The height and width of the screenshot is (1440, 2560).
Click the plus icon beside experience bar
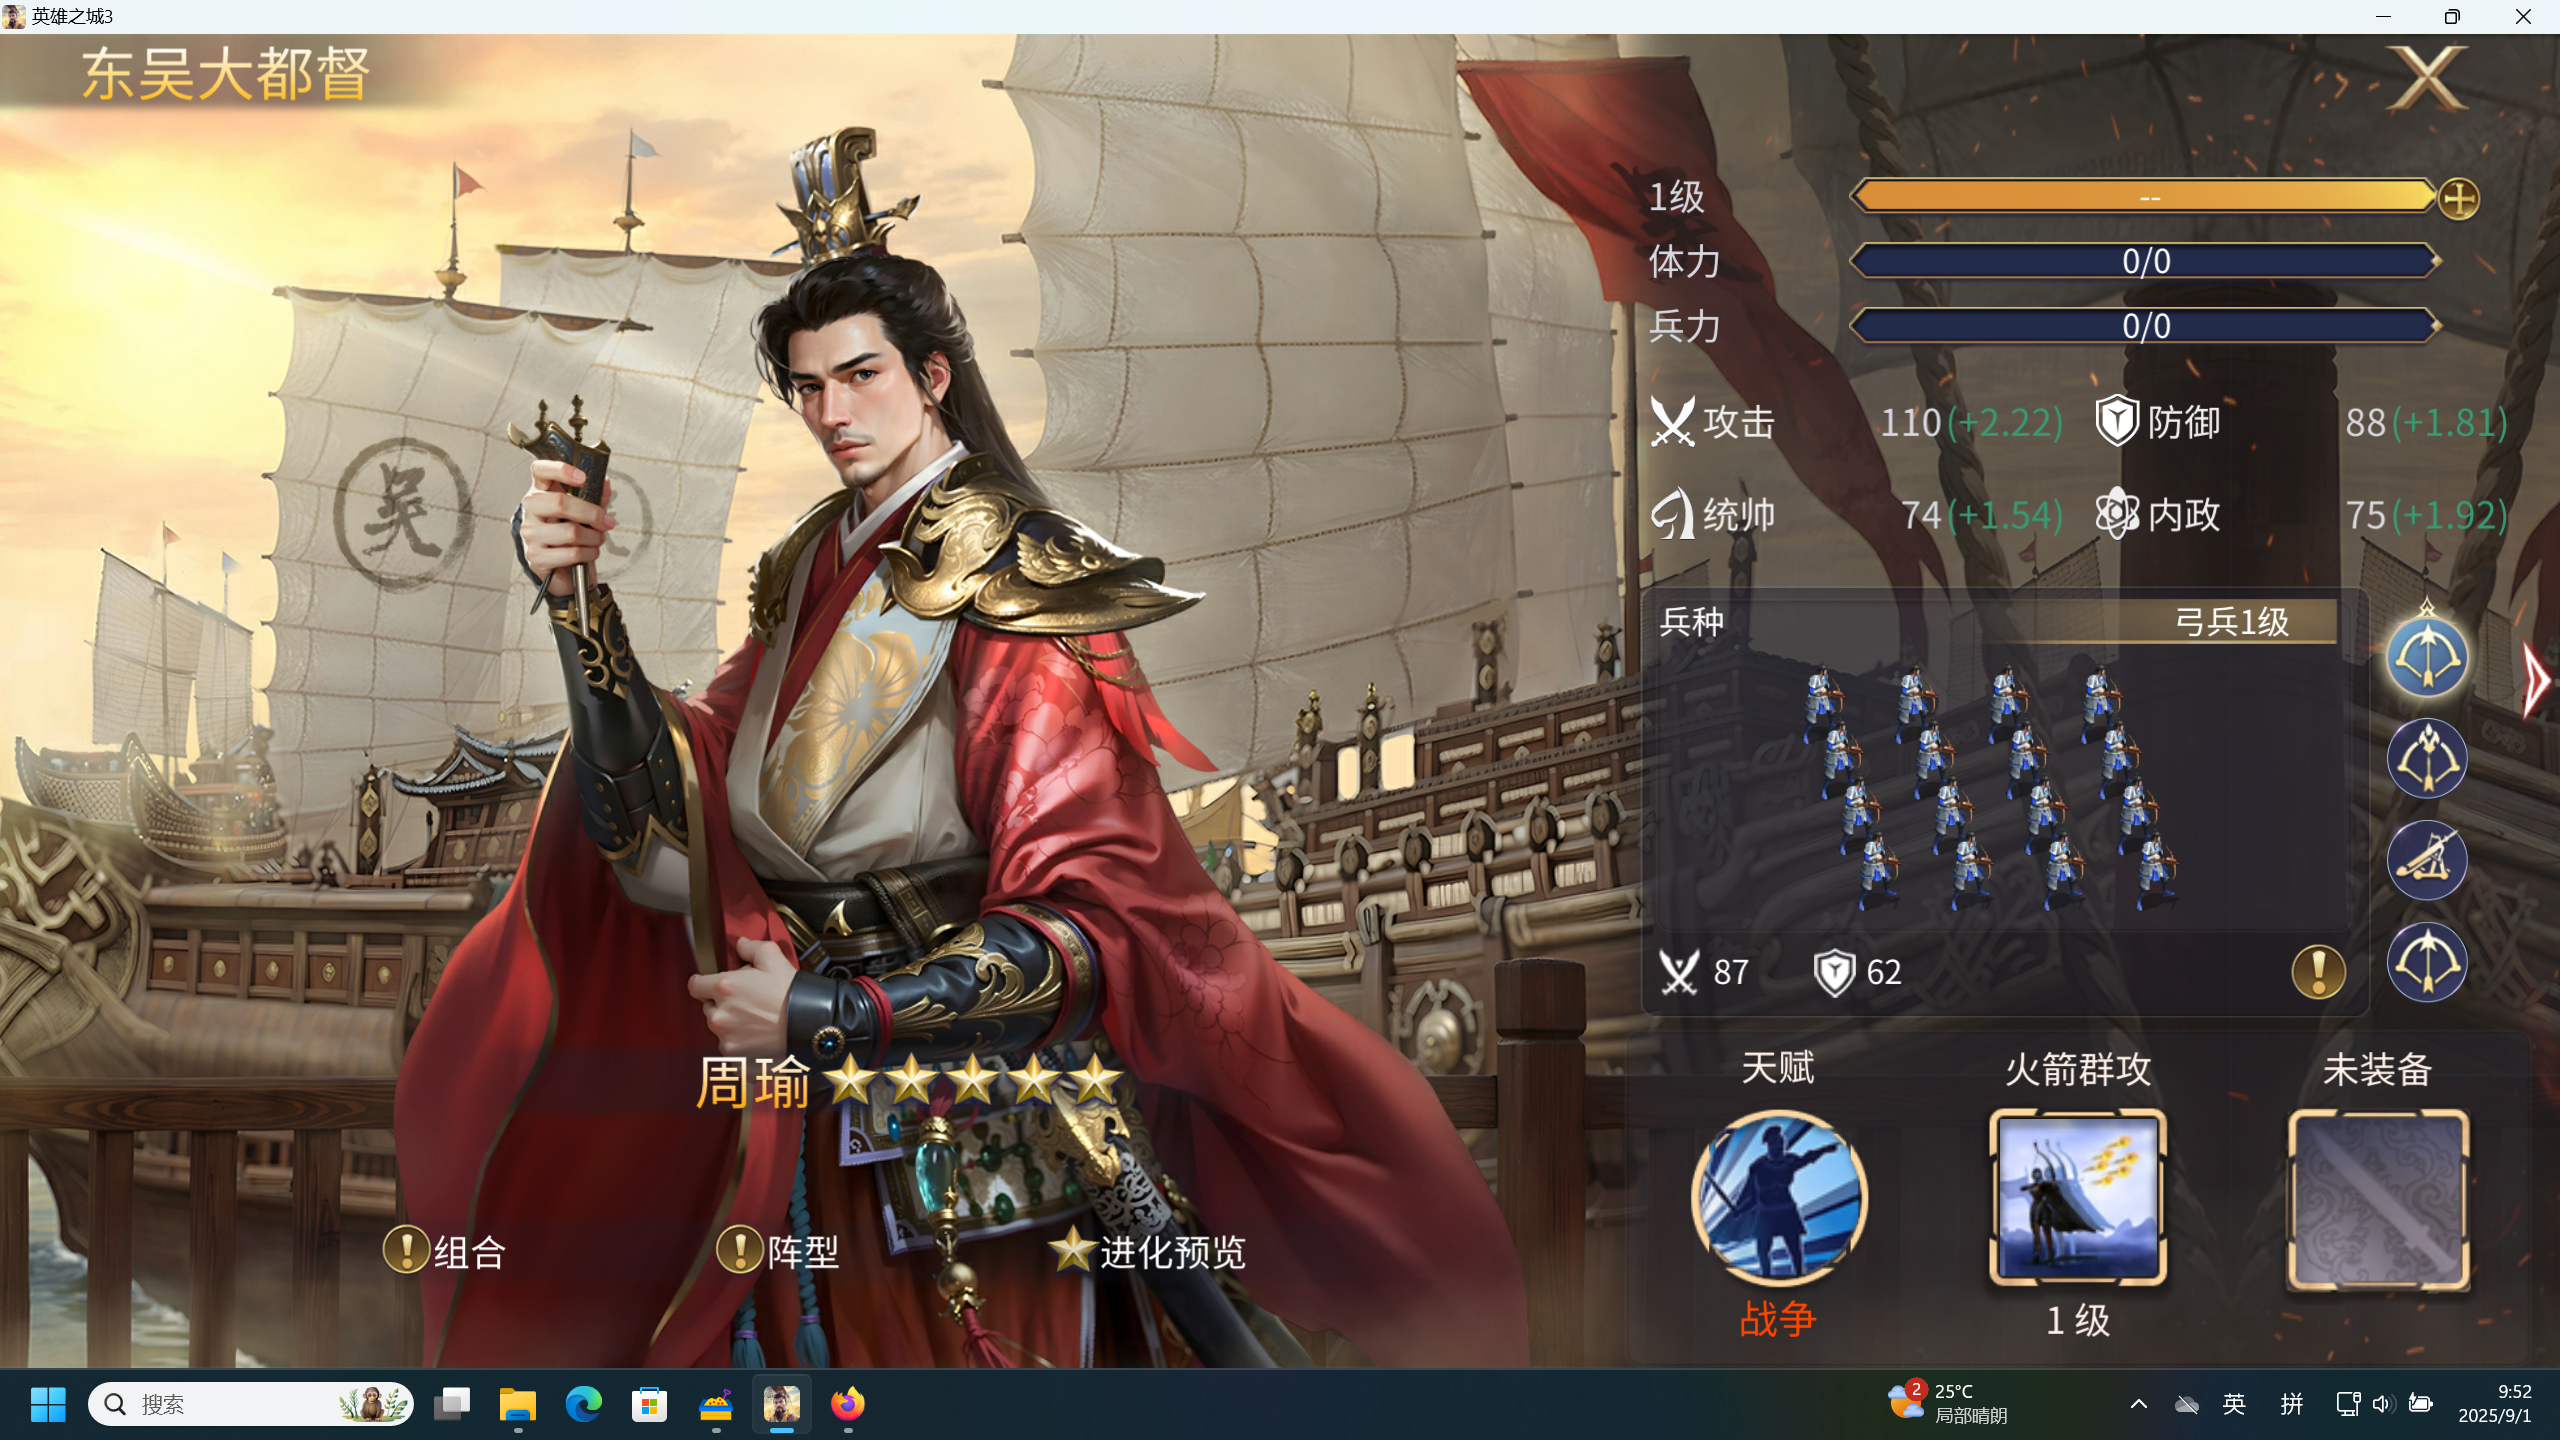(x=2458, y=199)
